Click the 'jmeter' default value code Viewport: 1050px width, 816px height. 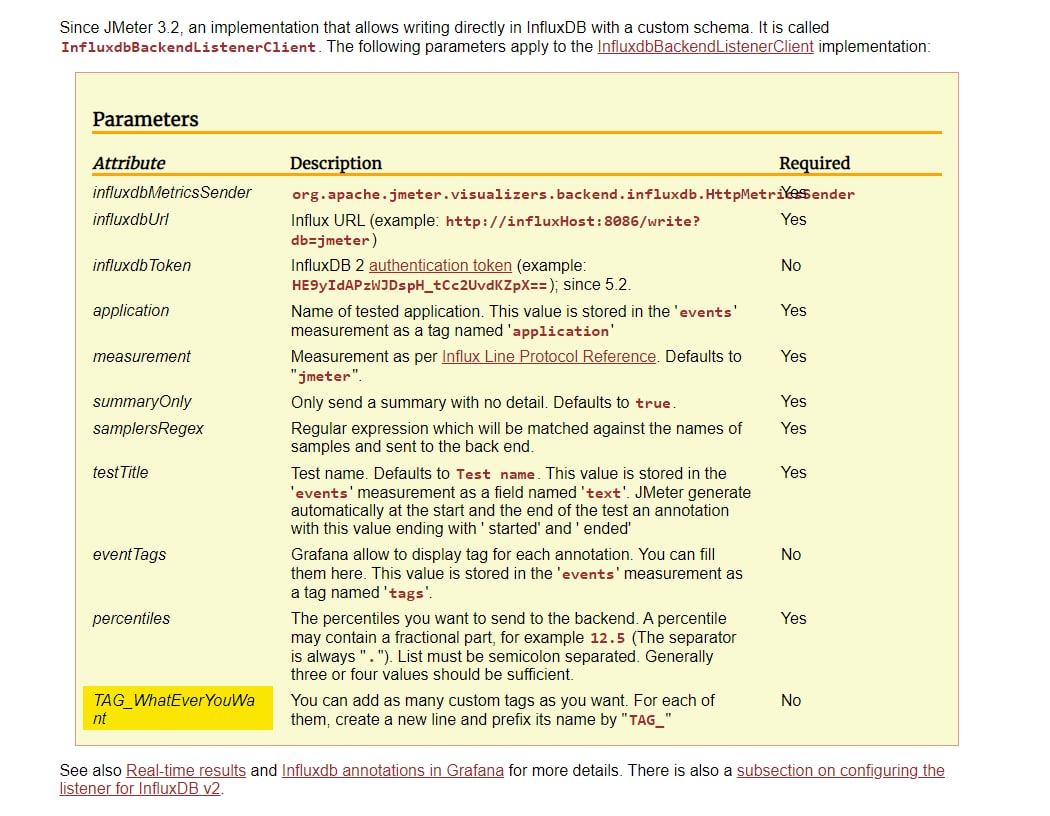[324, 377]
